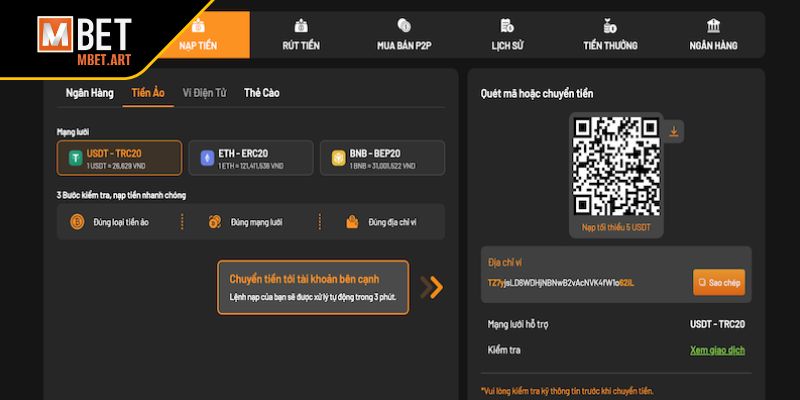Viewport: 800px width, 400px height.
Task: Select USDT - TRC20 network option
Action: 120,158
